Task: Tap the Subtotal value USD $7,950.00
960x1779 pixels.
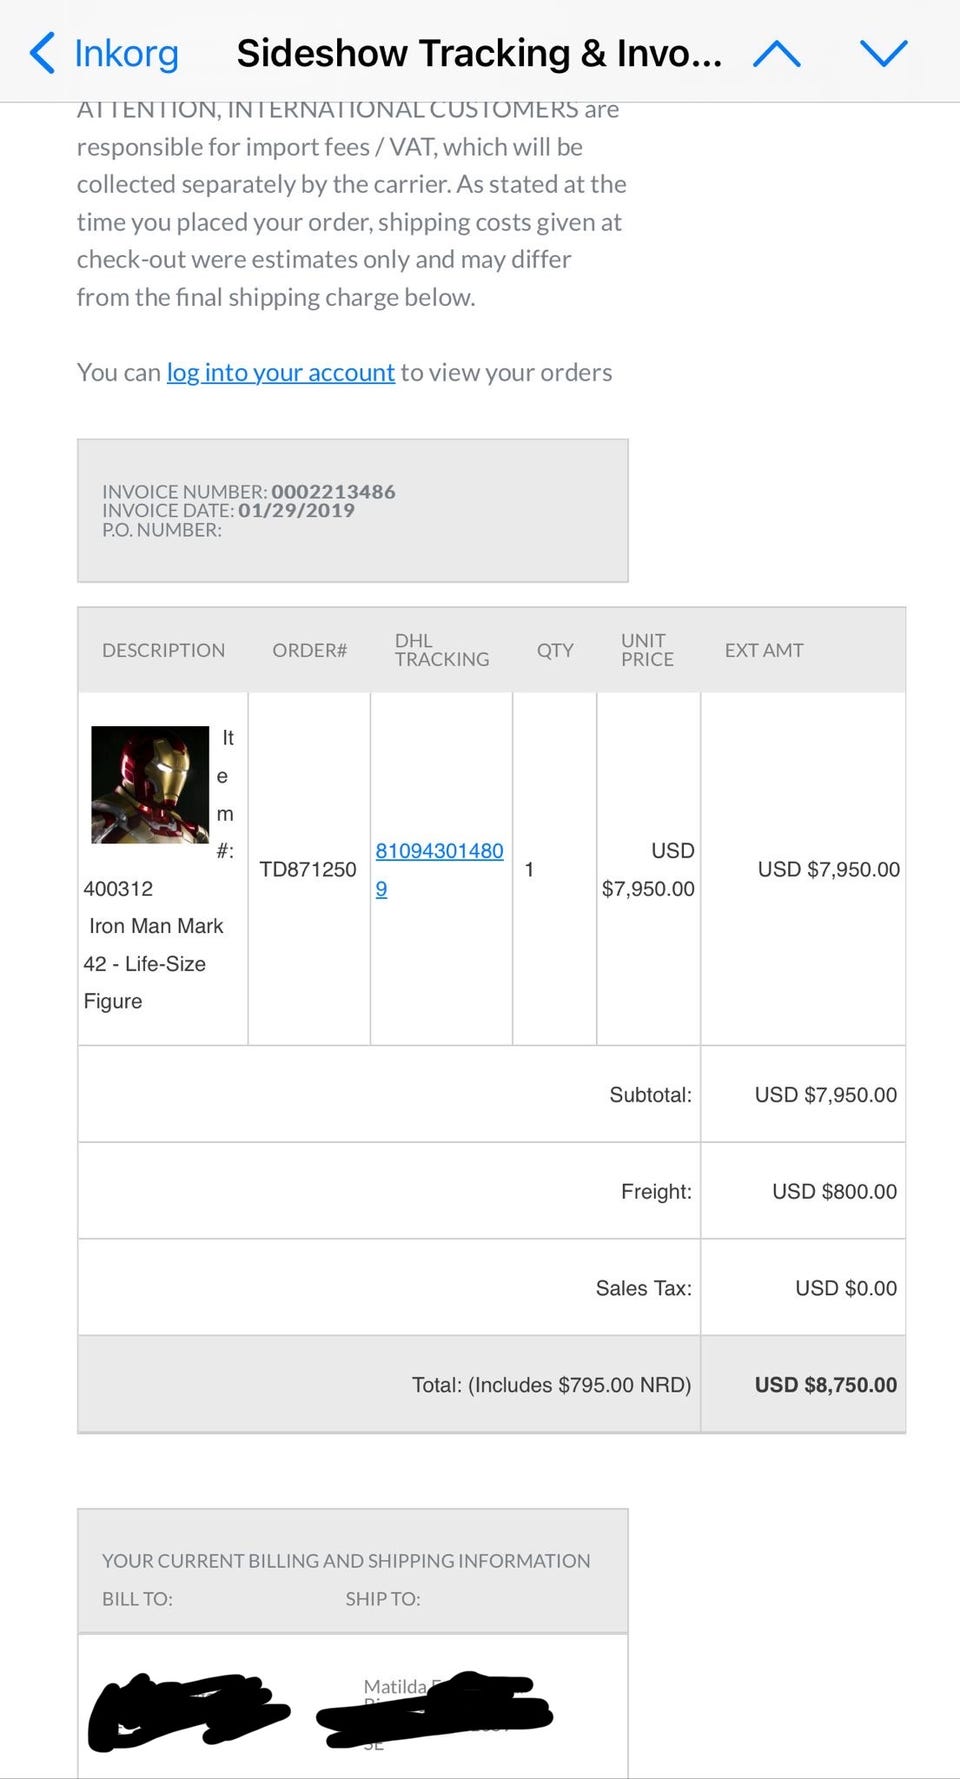Action: 825,1095
